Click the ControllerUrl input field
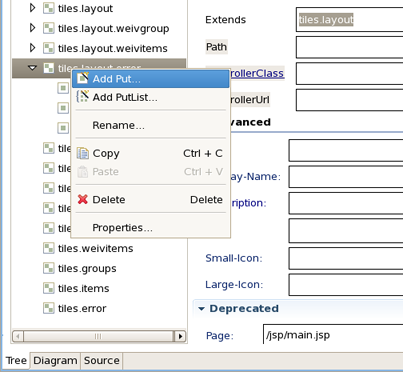 (x=349, y=100)
